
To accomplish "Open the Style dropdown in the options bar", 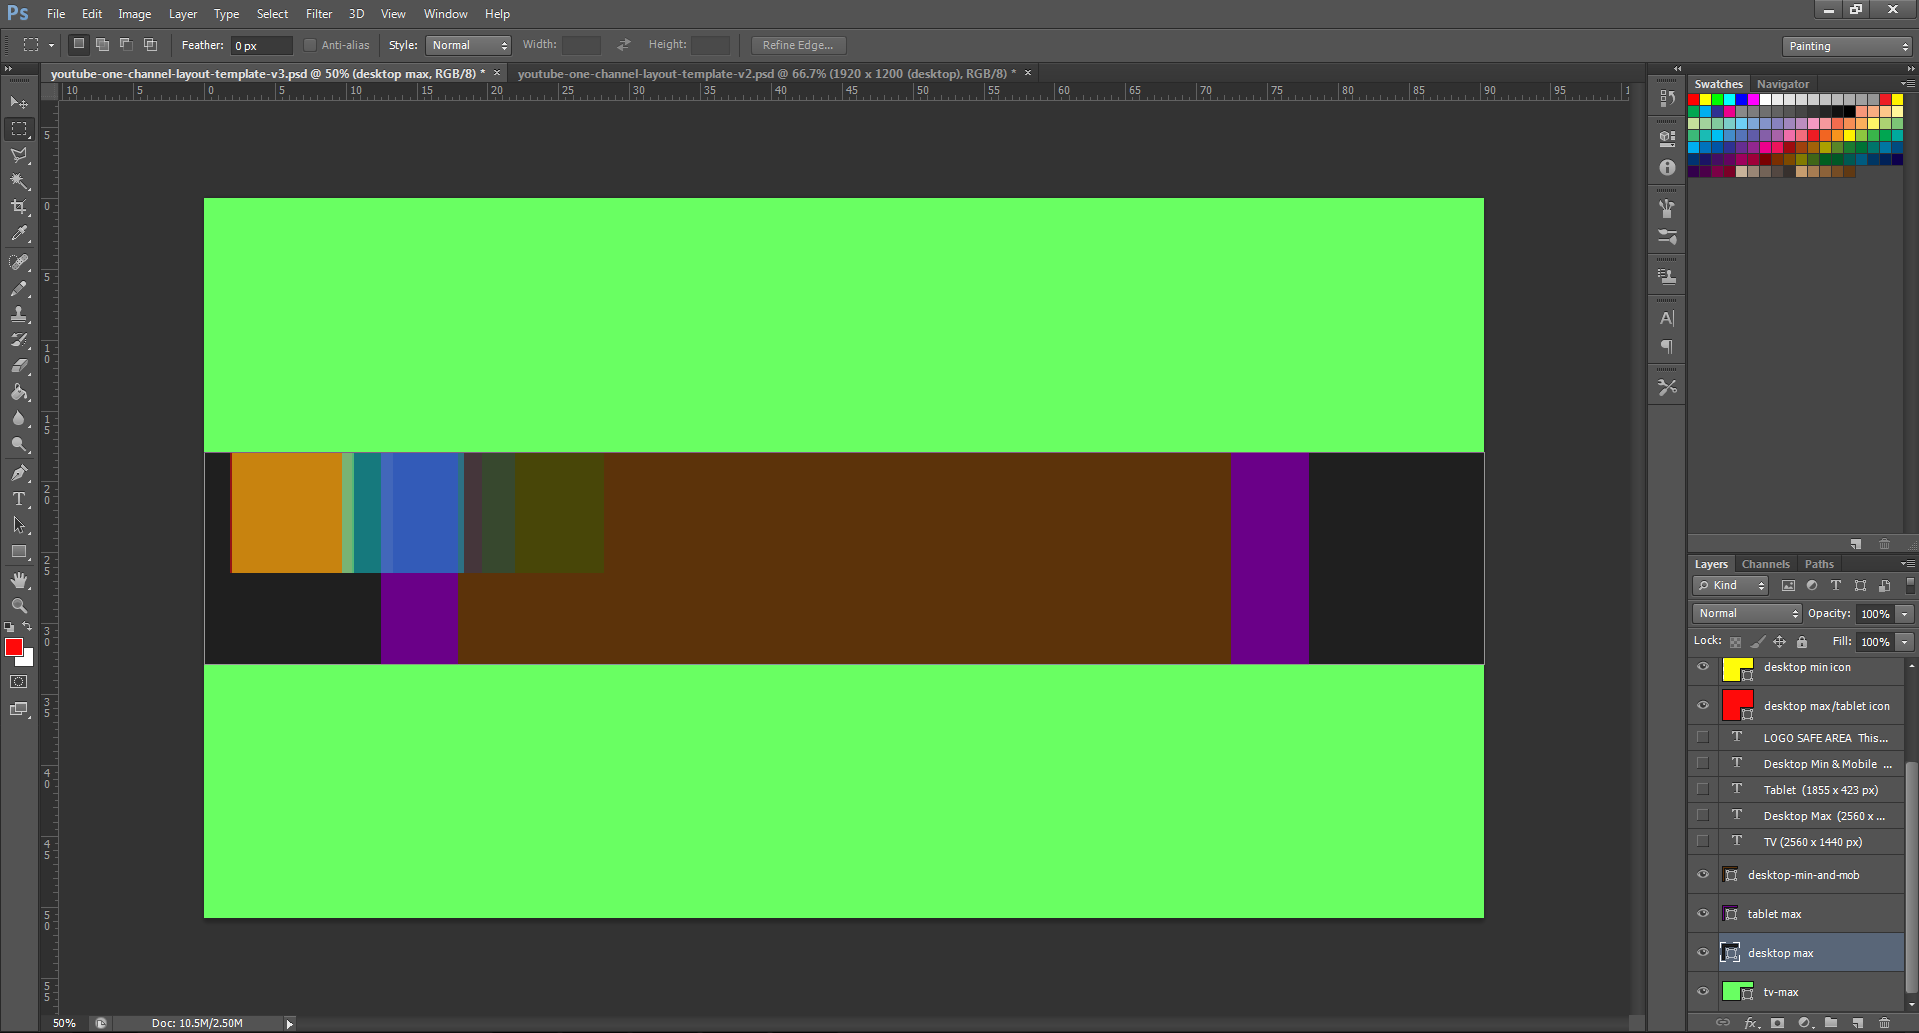I will point(468,44).
